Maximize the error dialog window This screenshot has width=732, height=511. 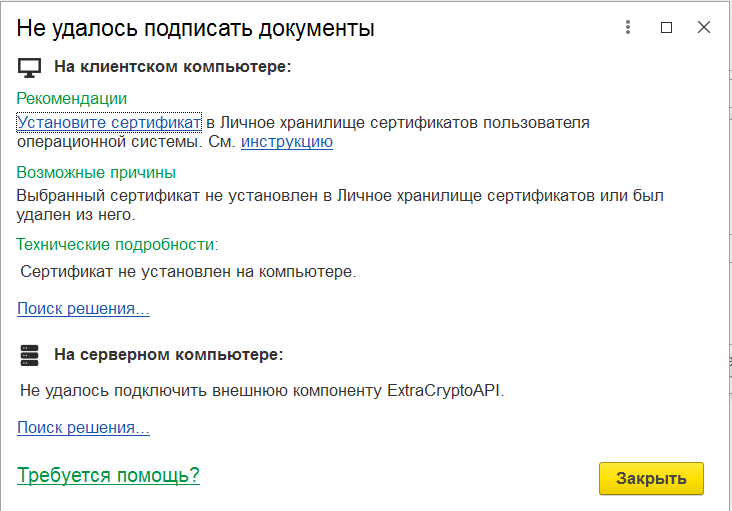tap(666, 28)
